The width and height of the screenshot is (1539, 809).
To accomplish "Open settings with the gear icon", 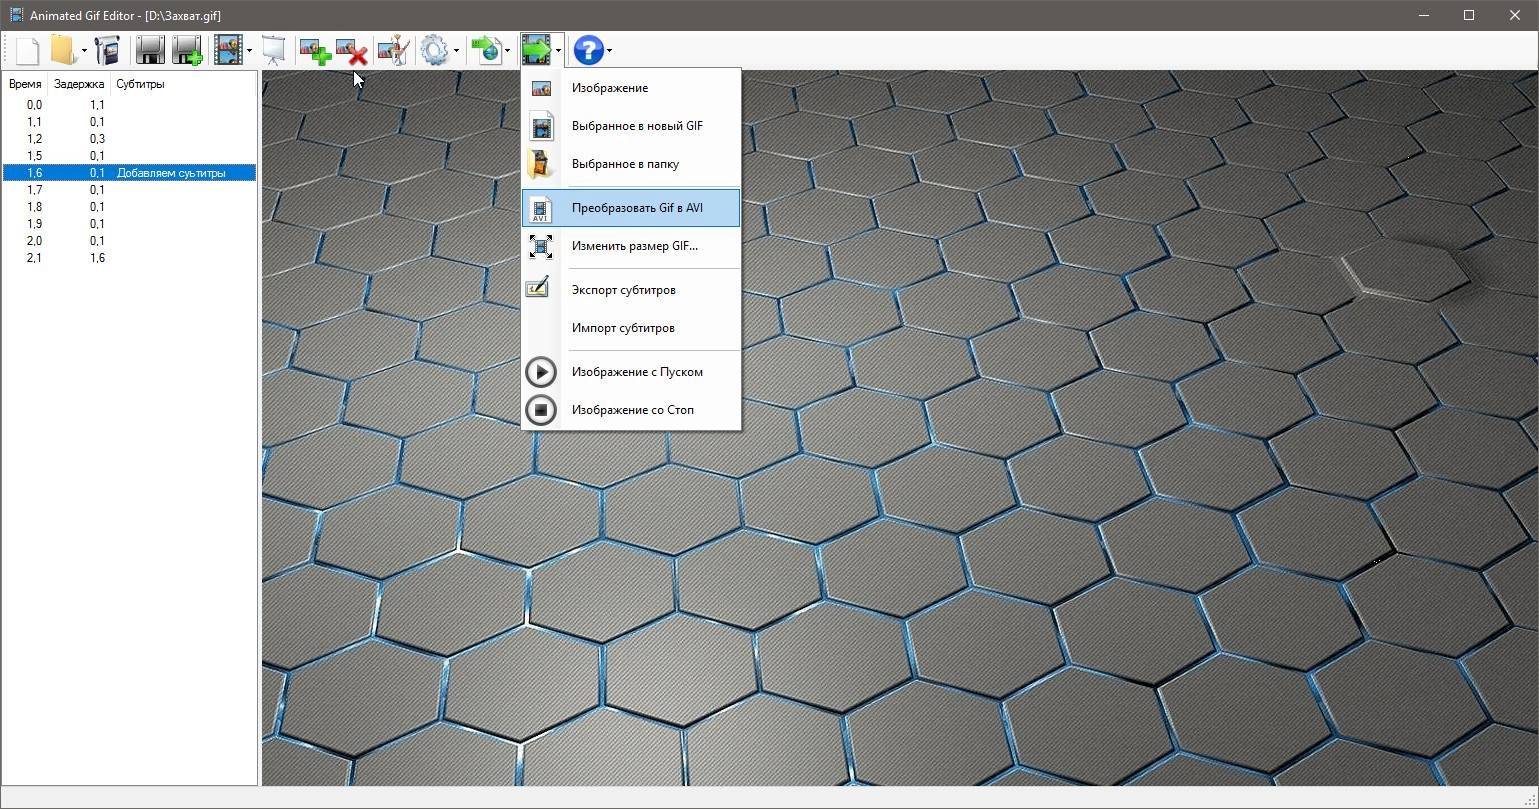I will 435,50.
